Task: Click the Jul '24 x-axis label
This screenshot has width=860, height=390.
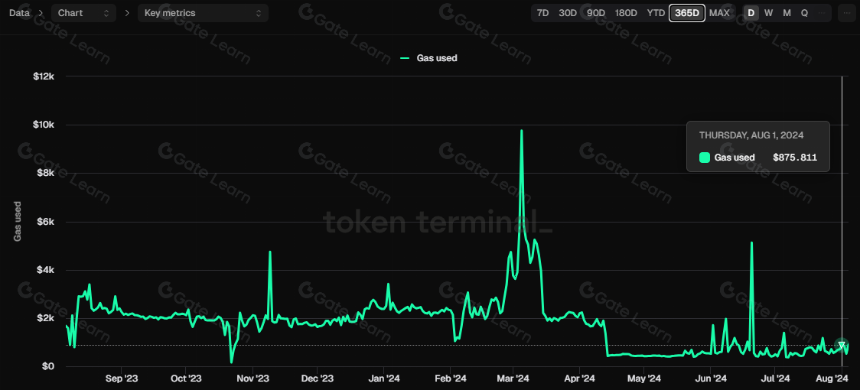Action: [x=776, y=378]
